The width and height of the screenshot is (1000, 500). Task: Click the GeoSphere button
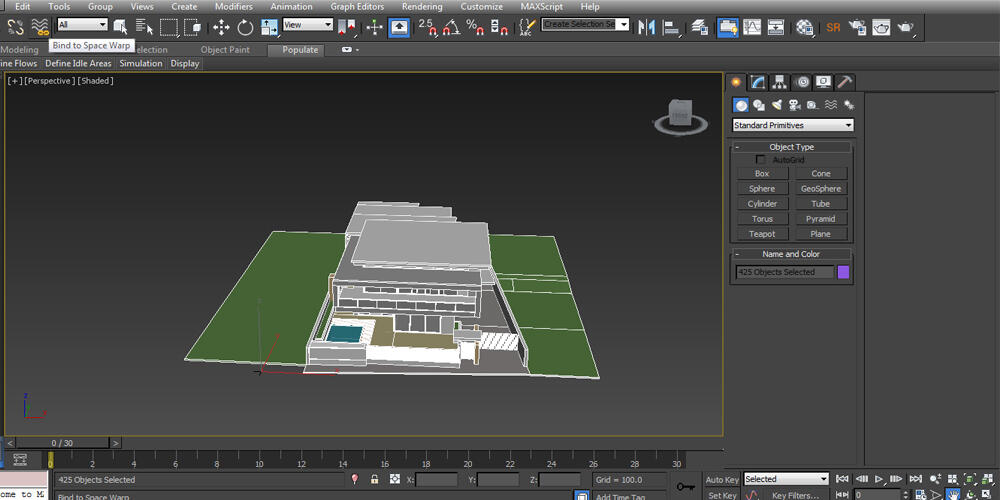click(x=821, y=189)
